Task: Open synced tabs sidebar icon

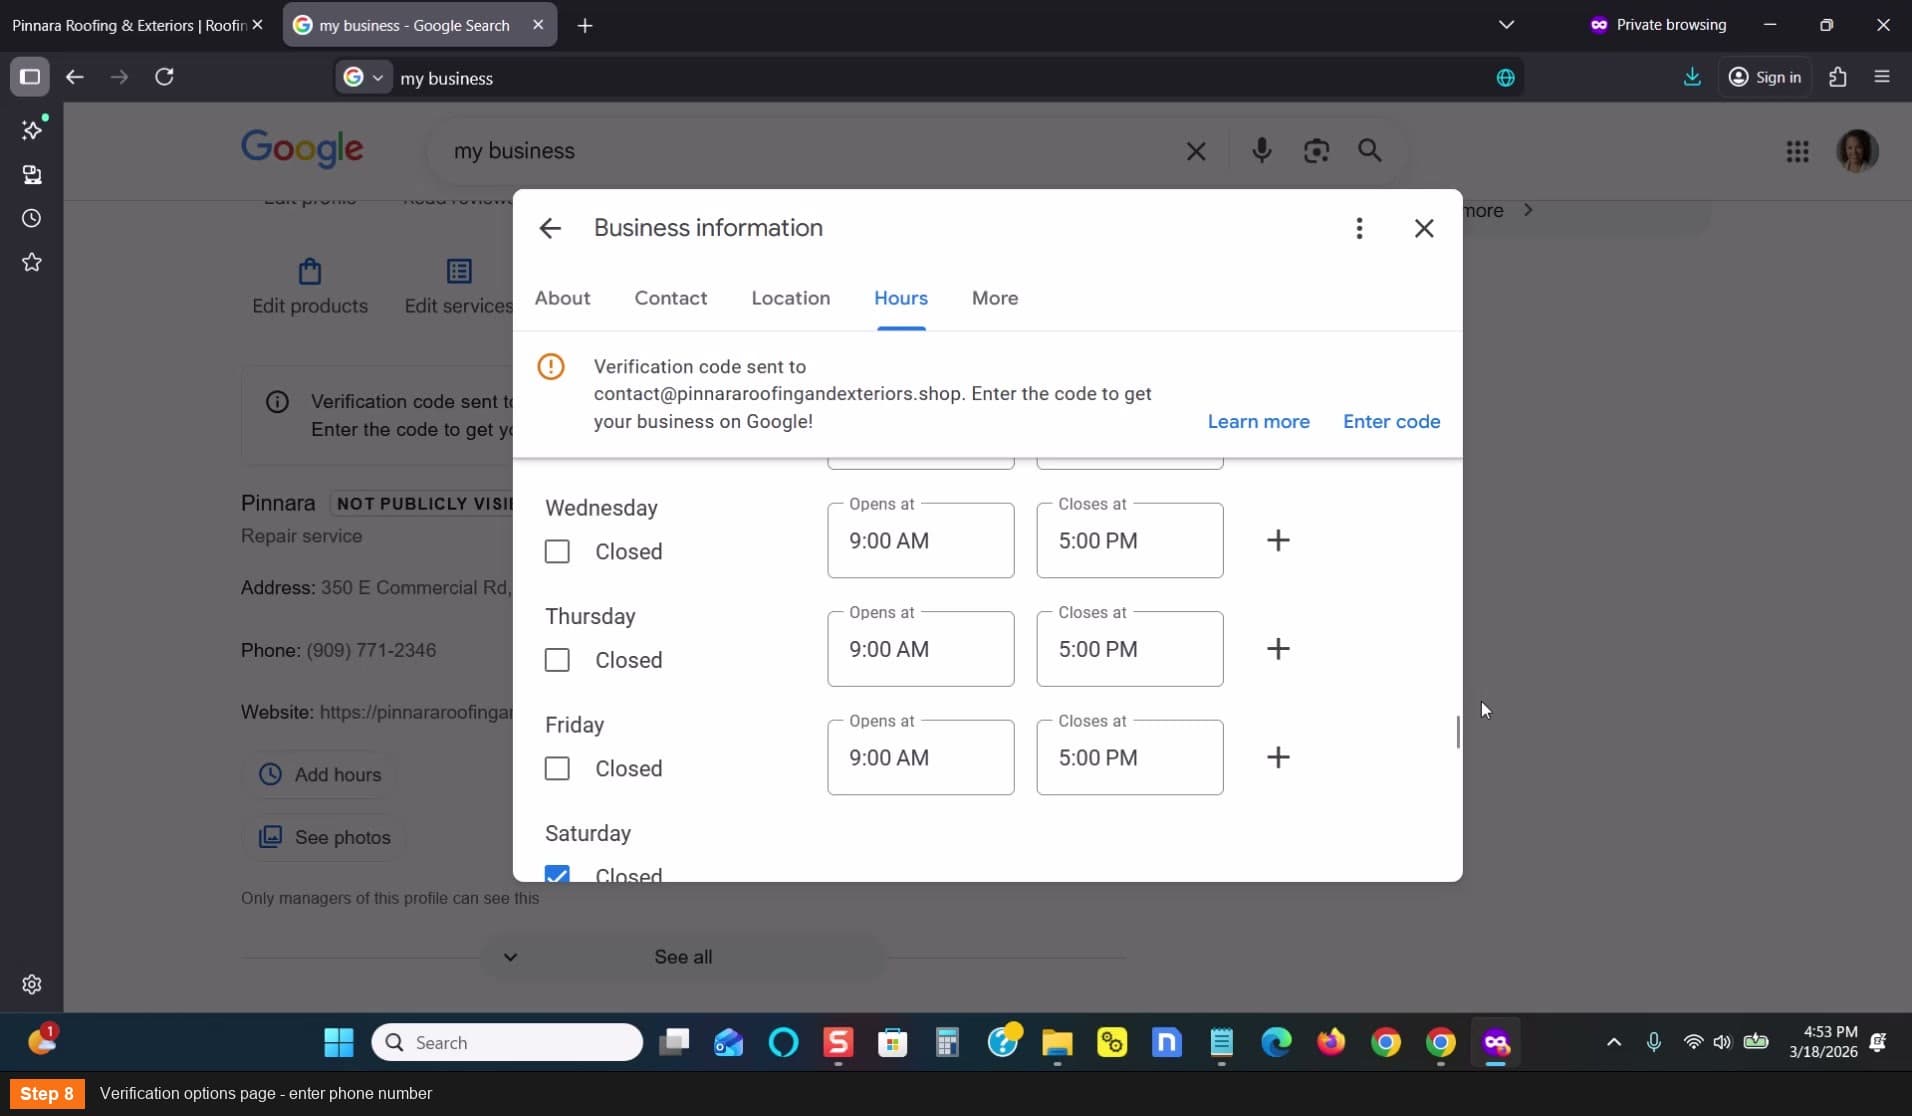Action: [x=32, y=175]
